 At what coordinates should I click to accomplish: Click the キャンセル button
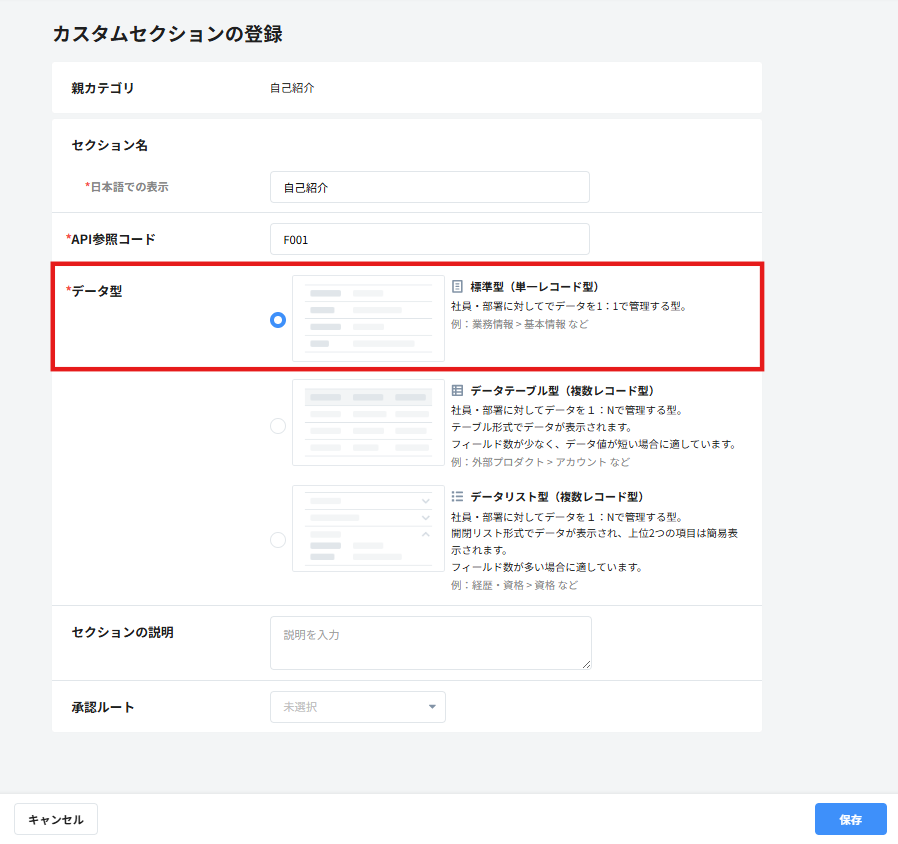(56, 819)
